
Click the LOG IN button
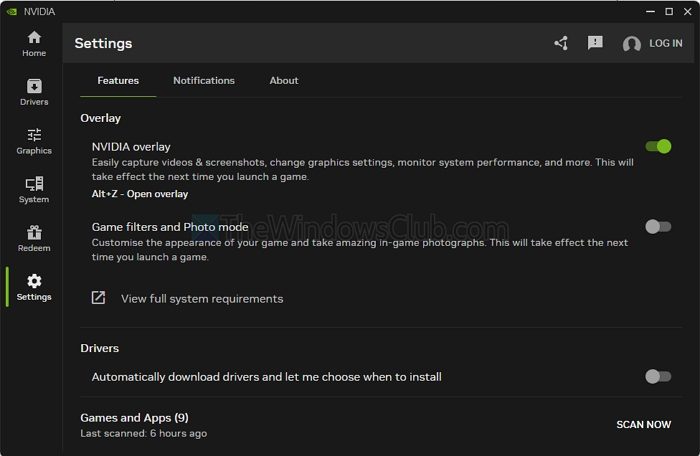click(x=665, y=44)
